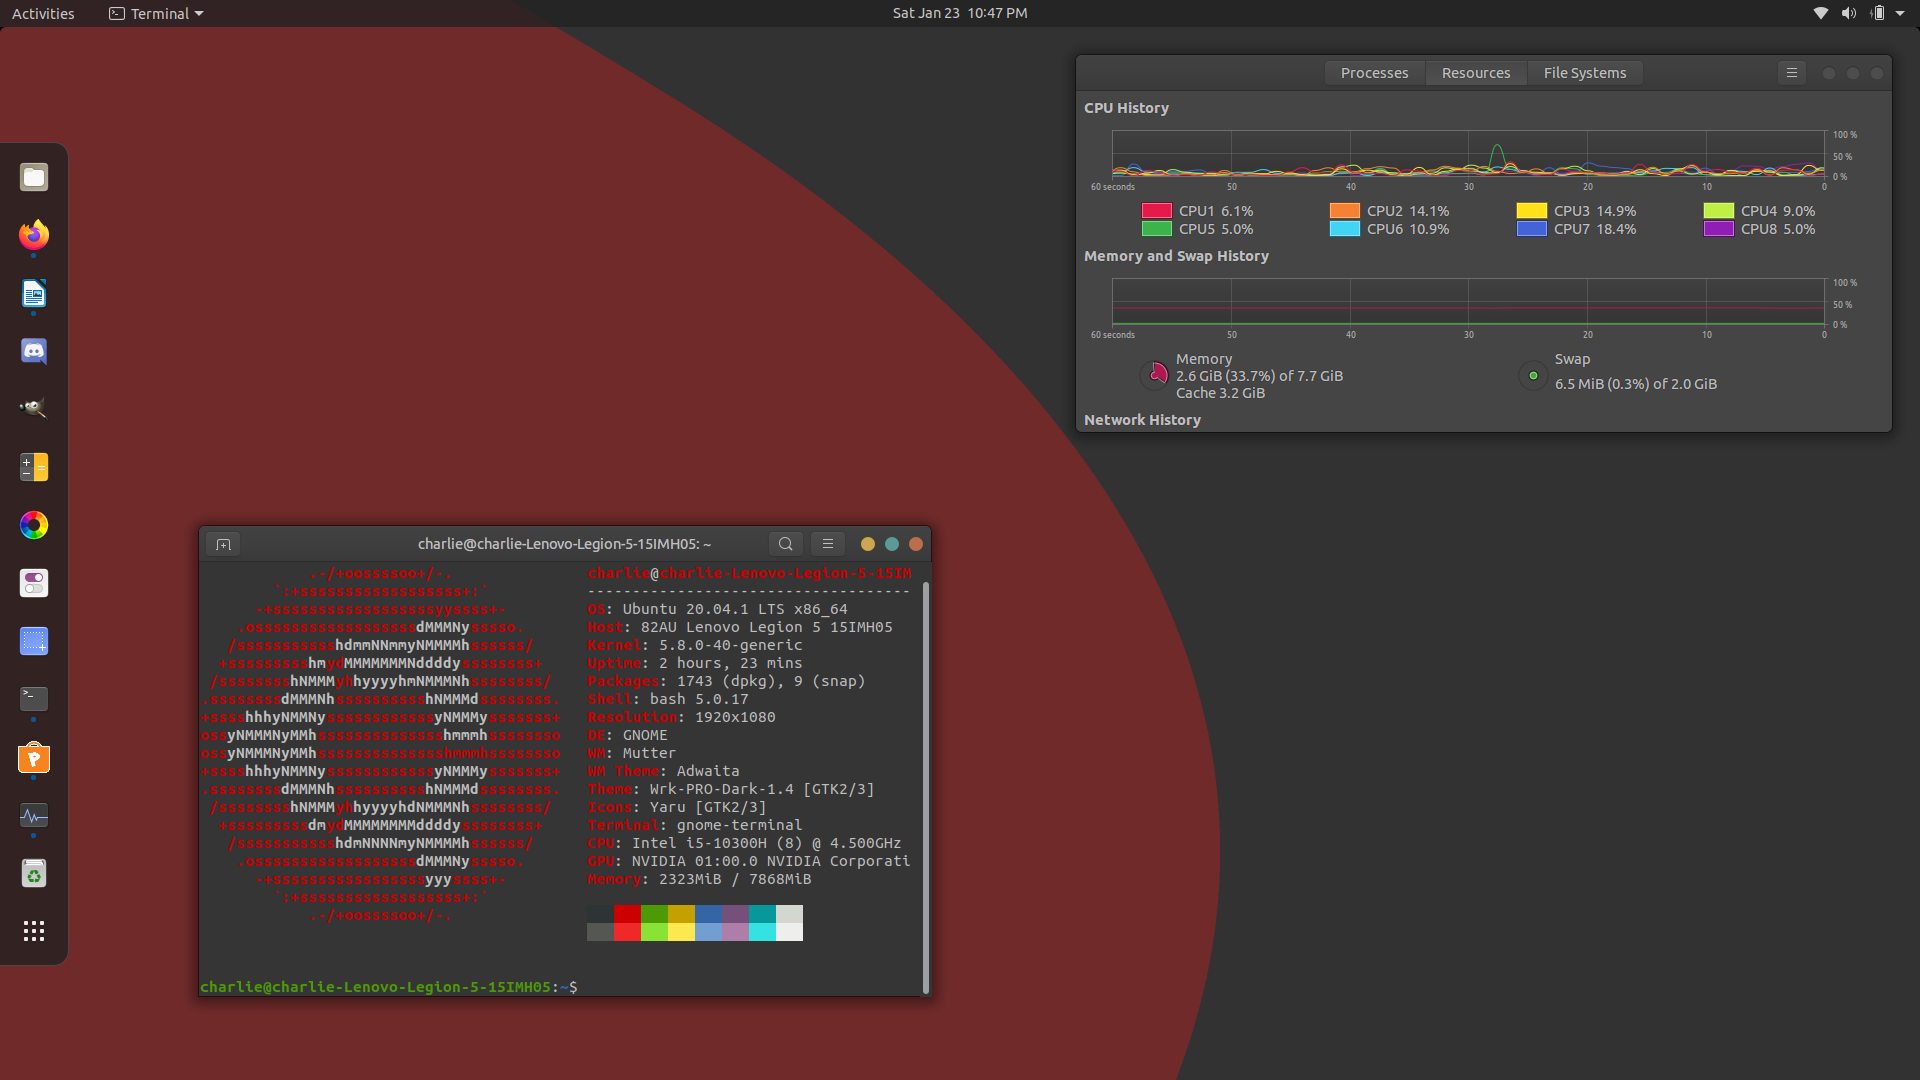Close the Terminal window with red button
The height and width of the screenshot is (1080, 1920).
tap(915, 544)
